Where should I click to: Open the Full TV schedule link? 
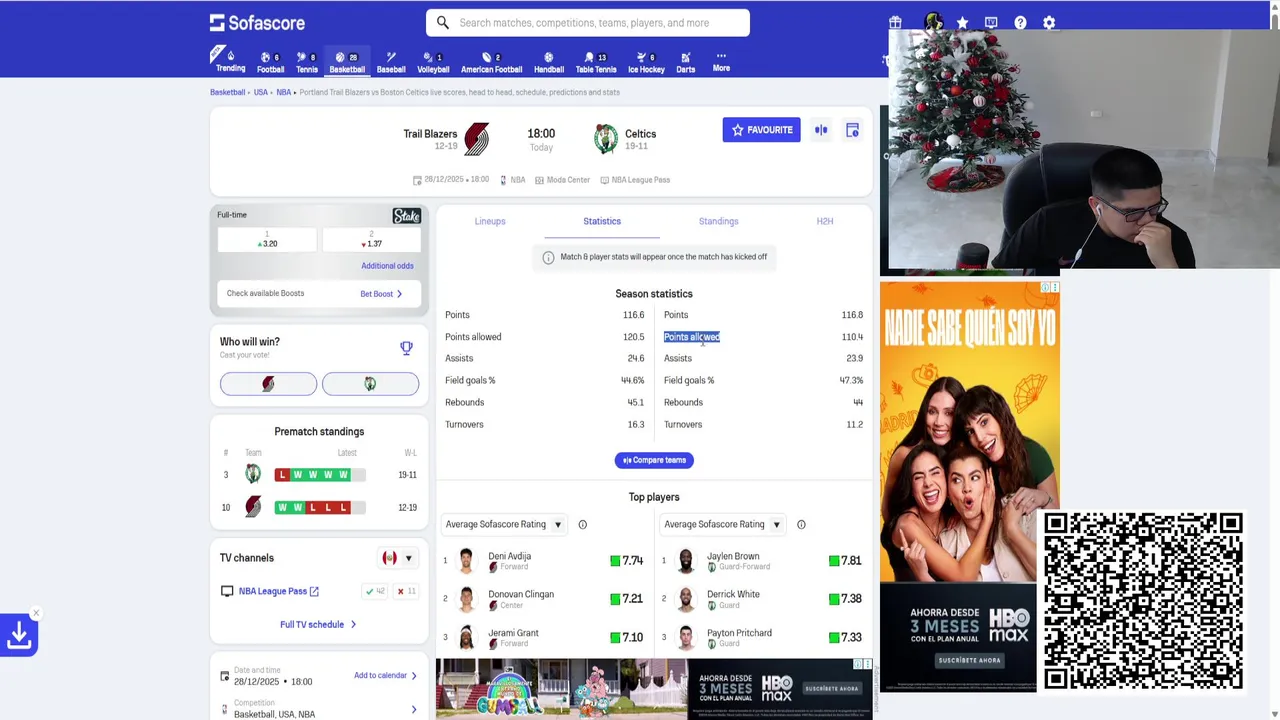tap(318, 624)
